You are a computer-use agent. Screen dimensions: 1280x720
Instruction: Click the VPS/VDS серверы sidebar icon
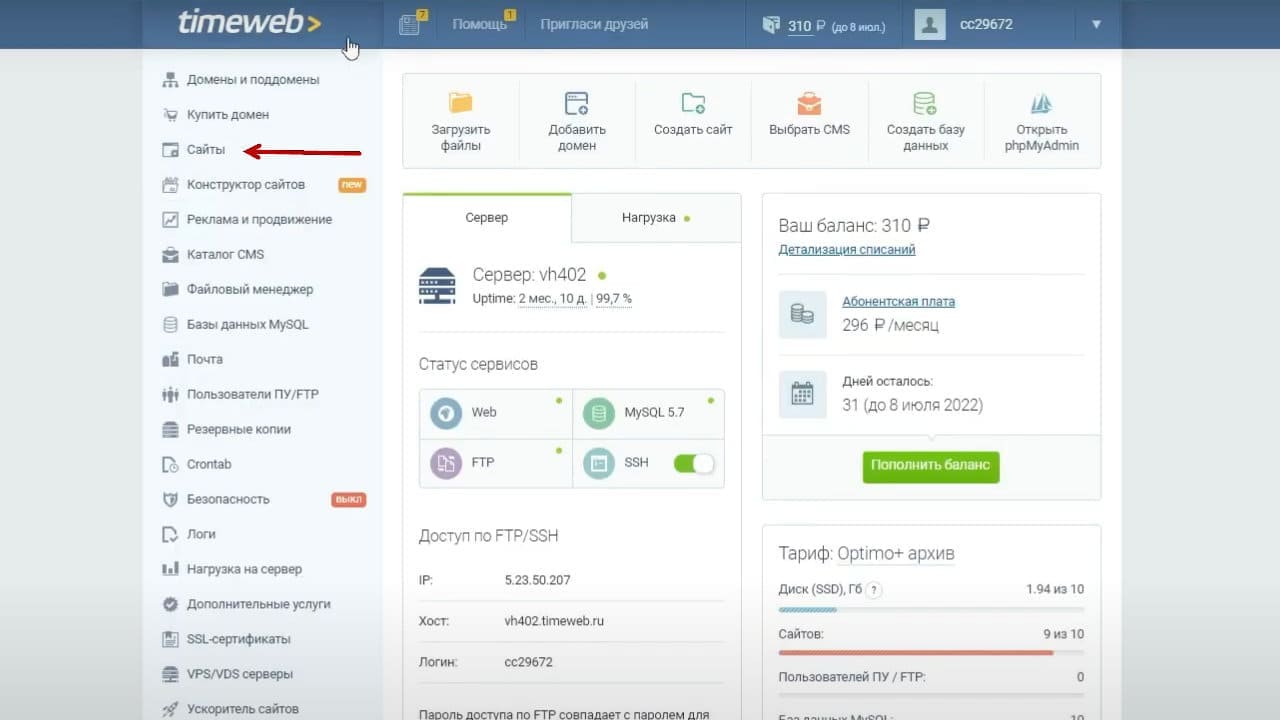tap(169, 674)
